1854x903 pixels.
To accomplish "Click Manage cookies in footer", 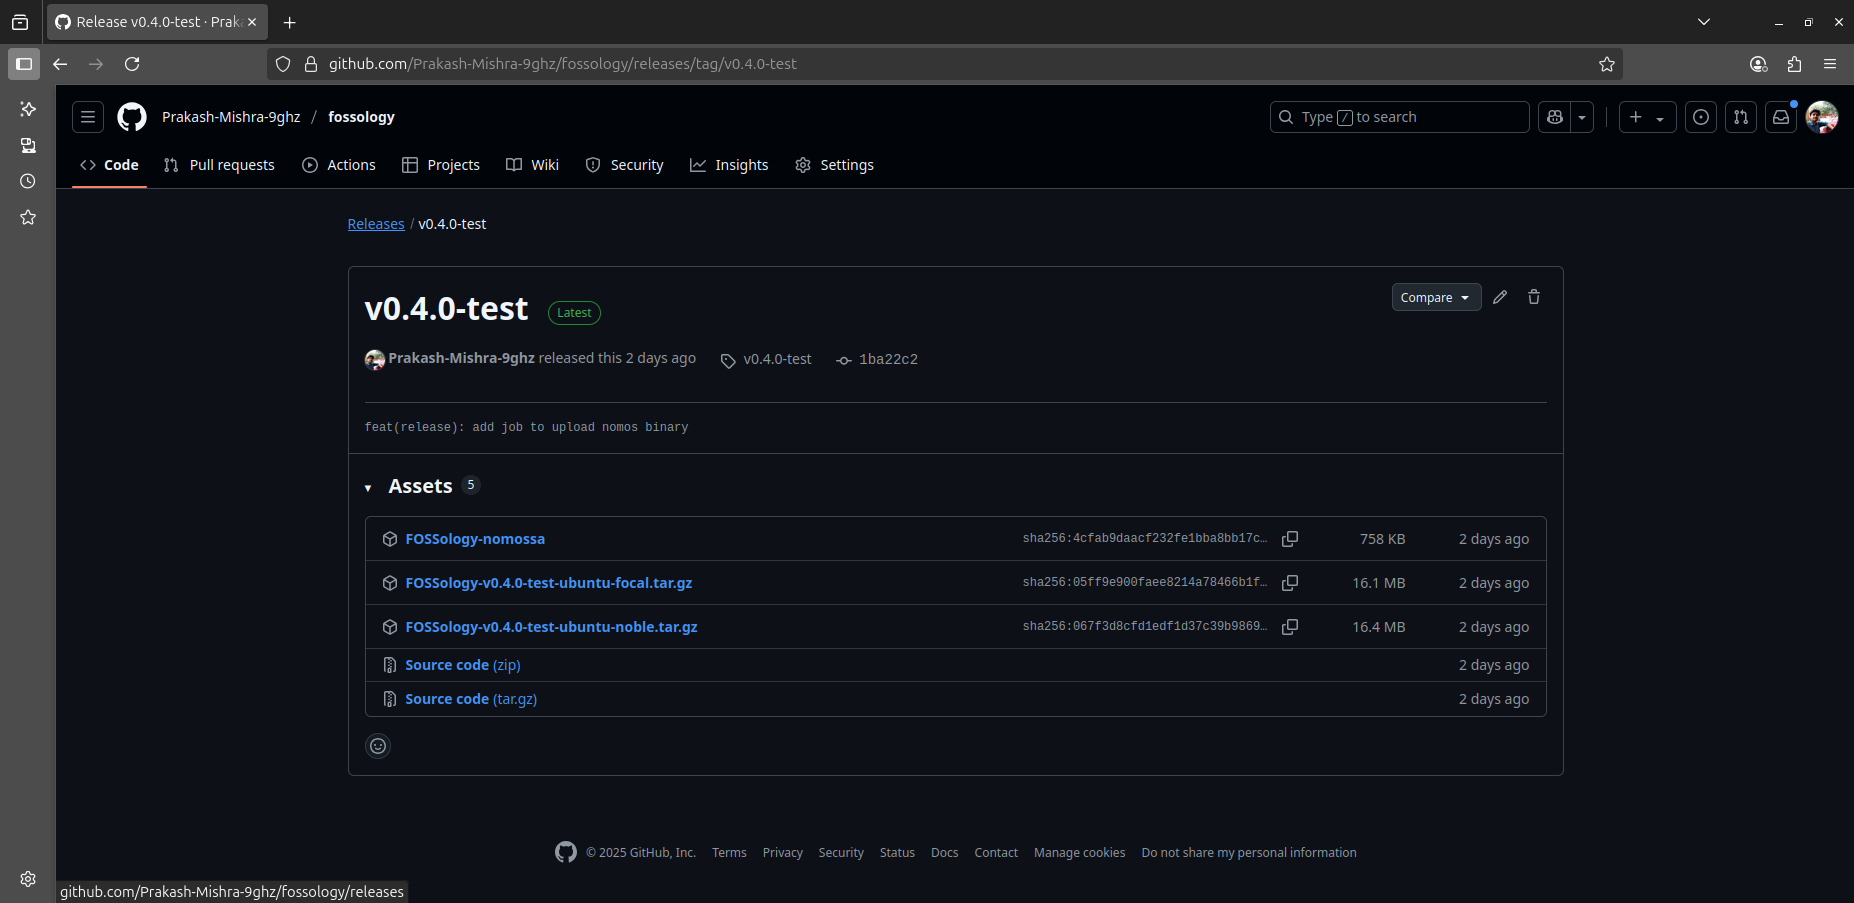I will pyautogui.click(x=1079, y=853).
